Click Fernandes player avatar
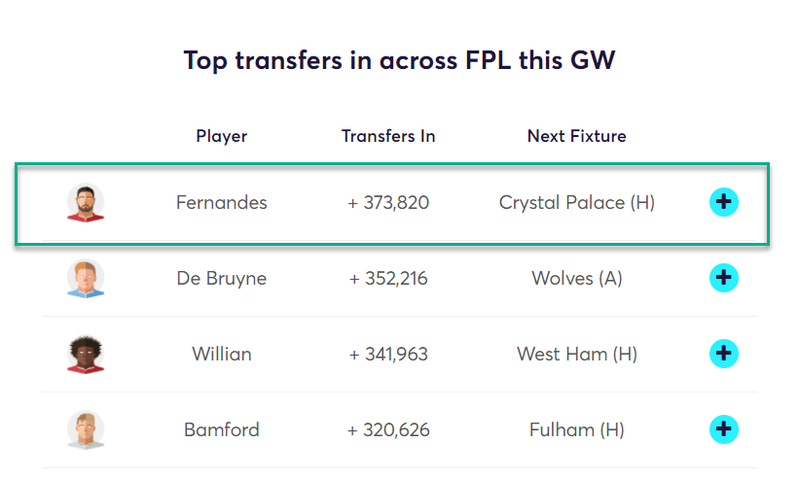The width and height of the screenshot is (800, 478). coord(86,203)
